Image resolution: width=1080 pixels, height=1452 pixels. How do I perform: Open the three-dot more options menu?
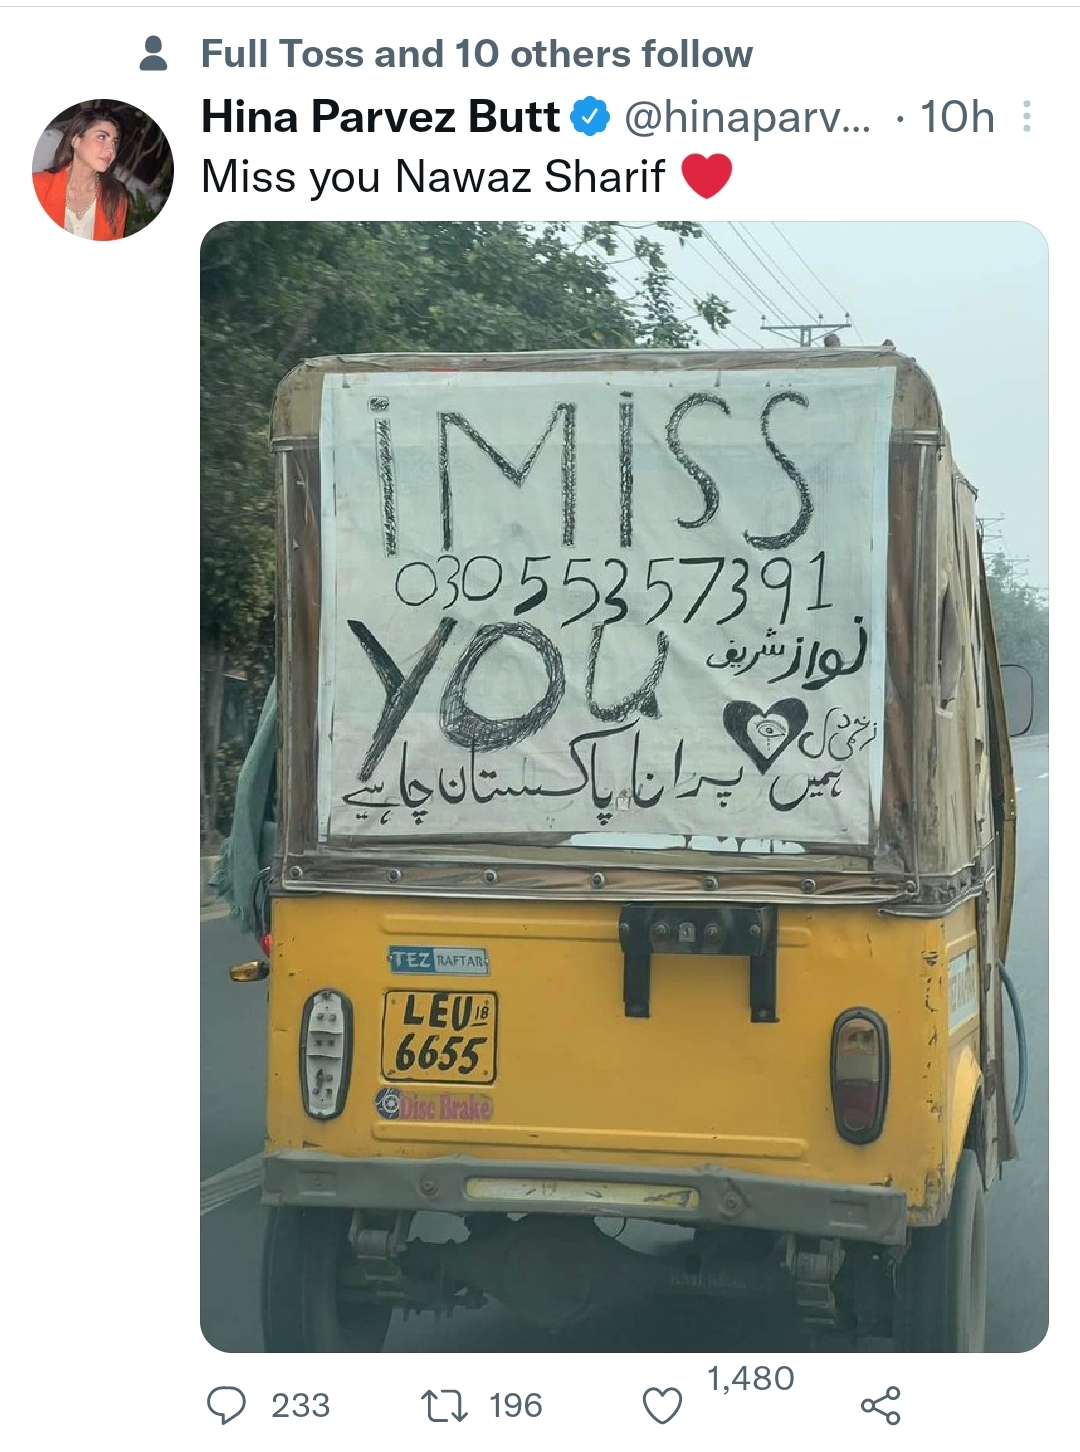[1026, 117]
